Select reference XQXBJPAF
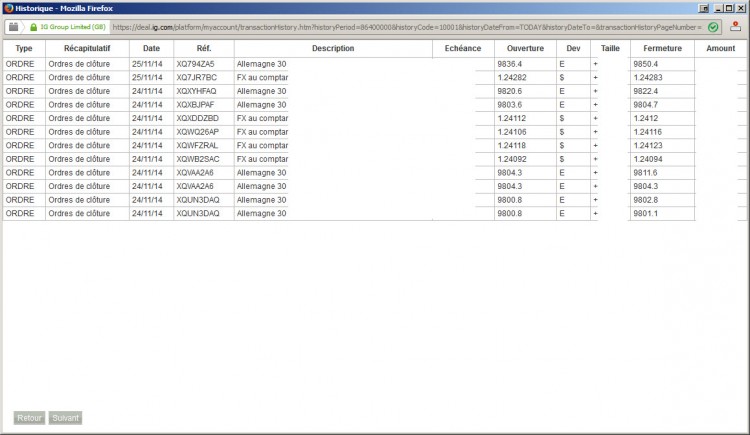The image size is (750, 435). click(x=195, y=104)
